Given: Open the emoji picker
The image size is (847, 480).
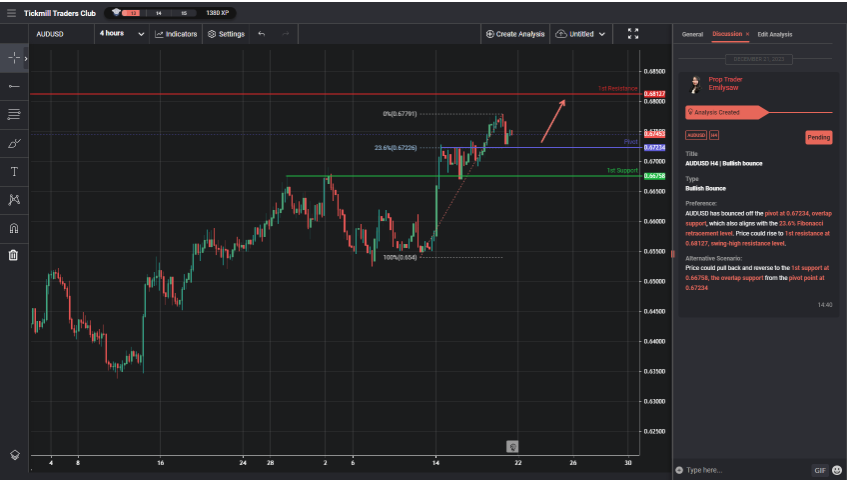Looking at the screenshot, I should coord(837,470).
